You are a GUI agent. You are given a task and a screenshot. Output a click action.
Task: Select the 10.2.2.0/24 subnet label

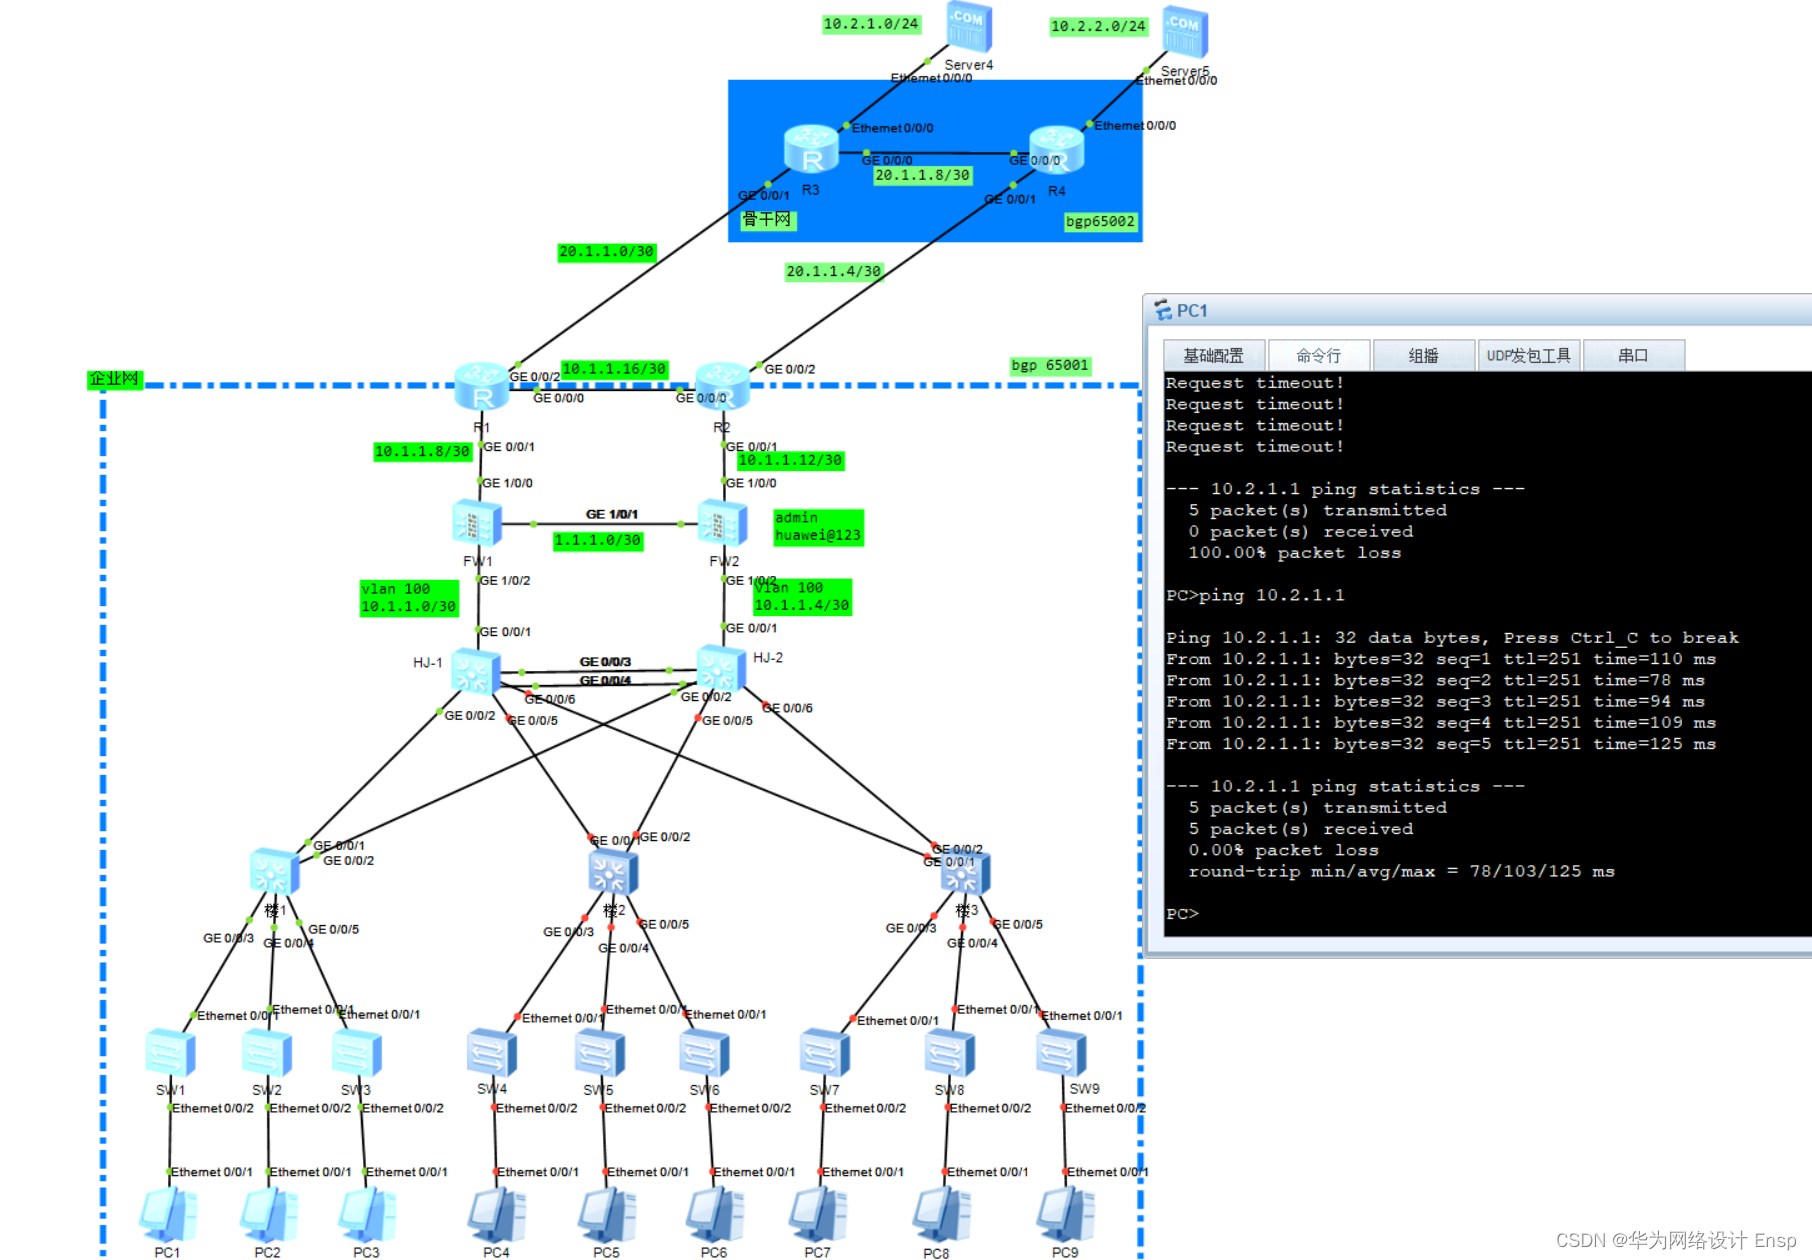pyautogui.click(x=1098, y=26)
